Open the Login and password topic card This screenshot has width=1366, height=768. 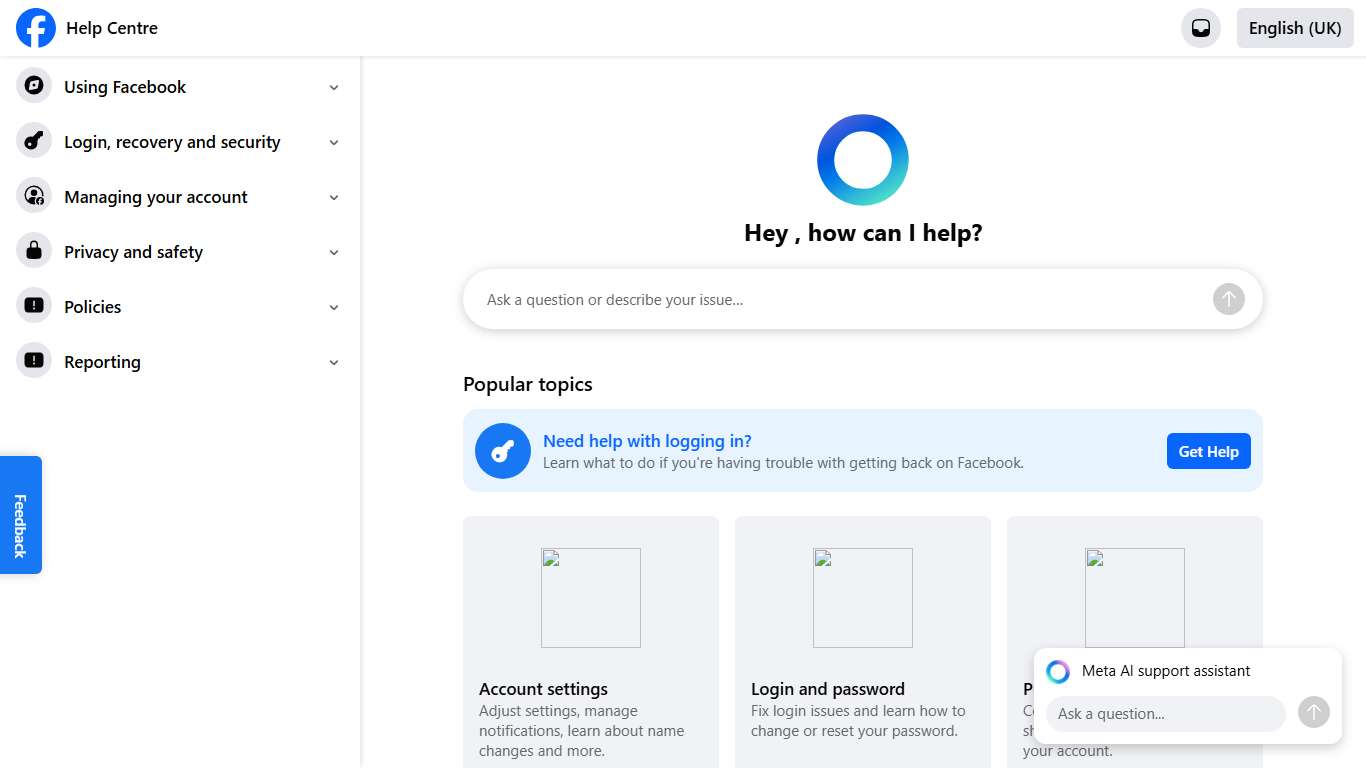(862, 640)
